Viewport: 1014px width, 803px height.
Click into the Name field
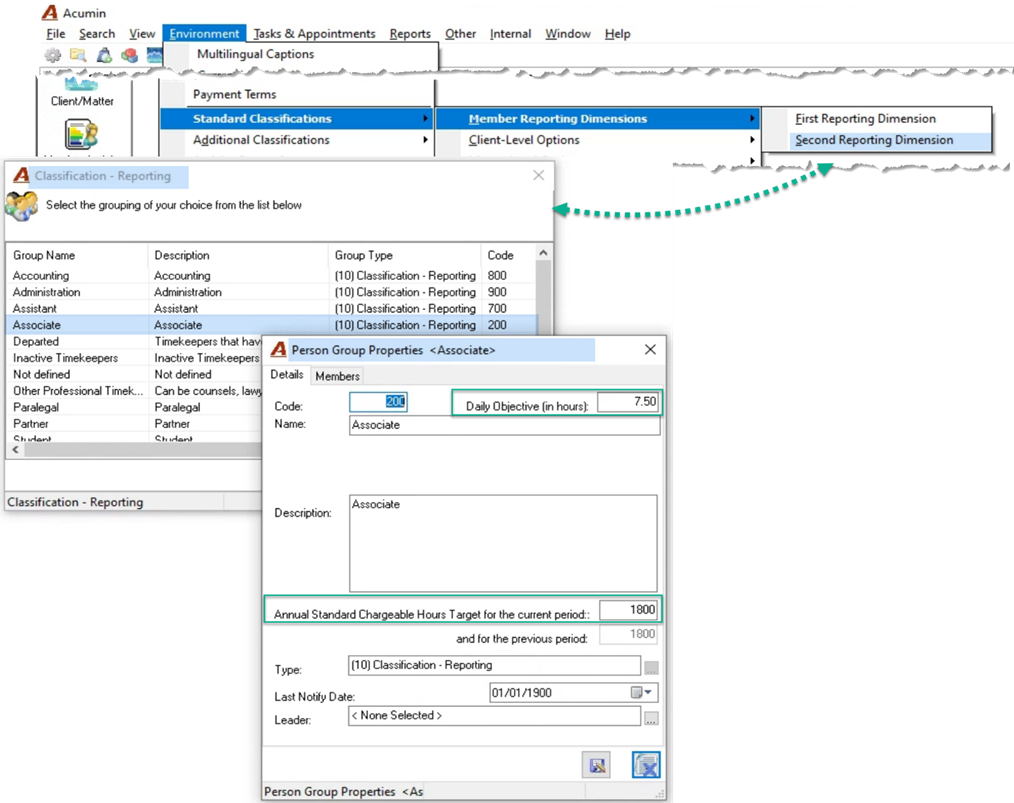pos(504,425)
